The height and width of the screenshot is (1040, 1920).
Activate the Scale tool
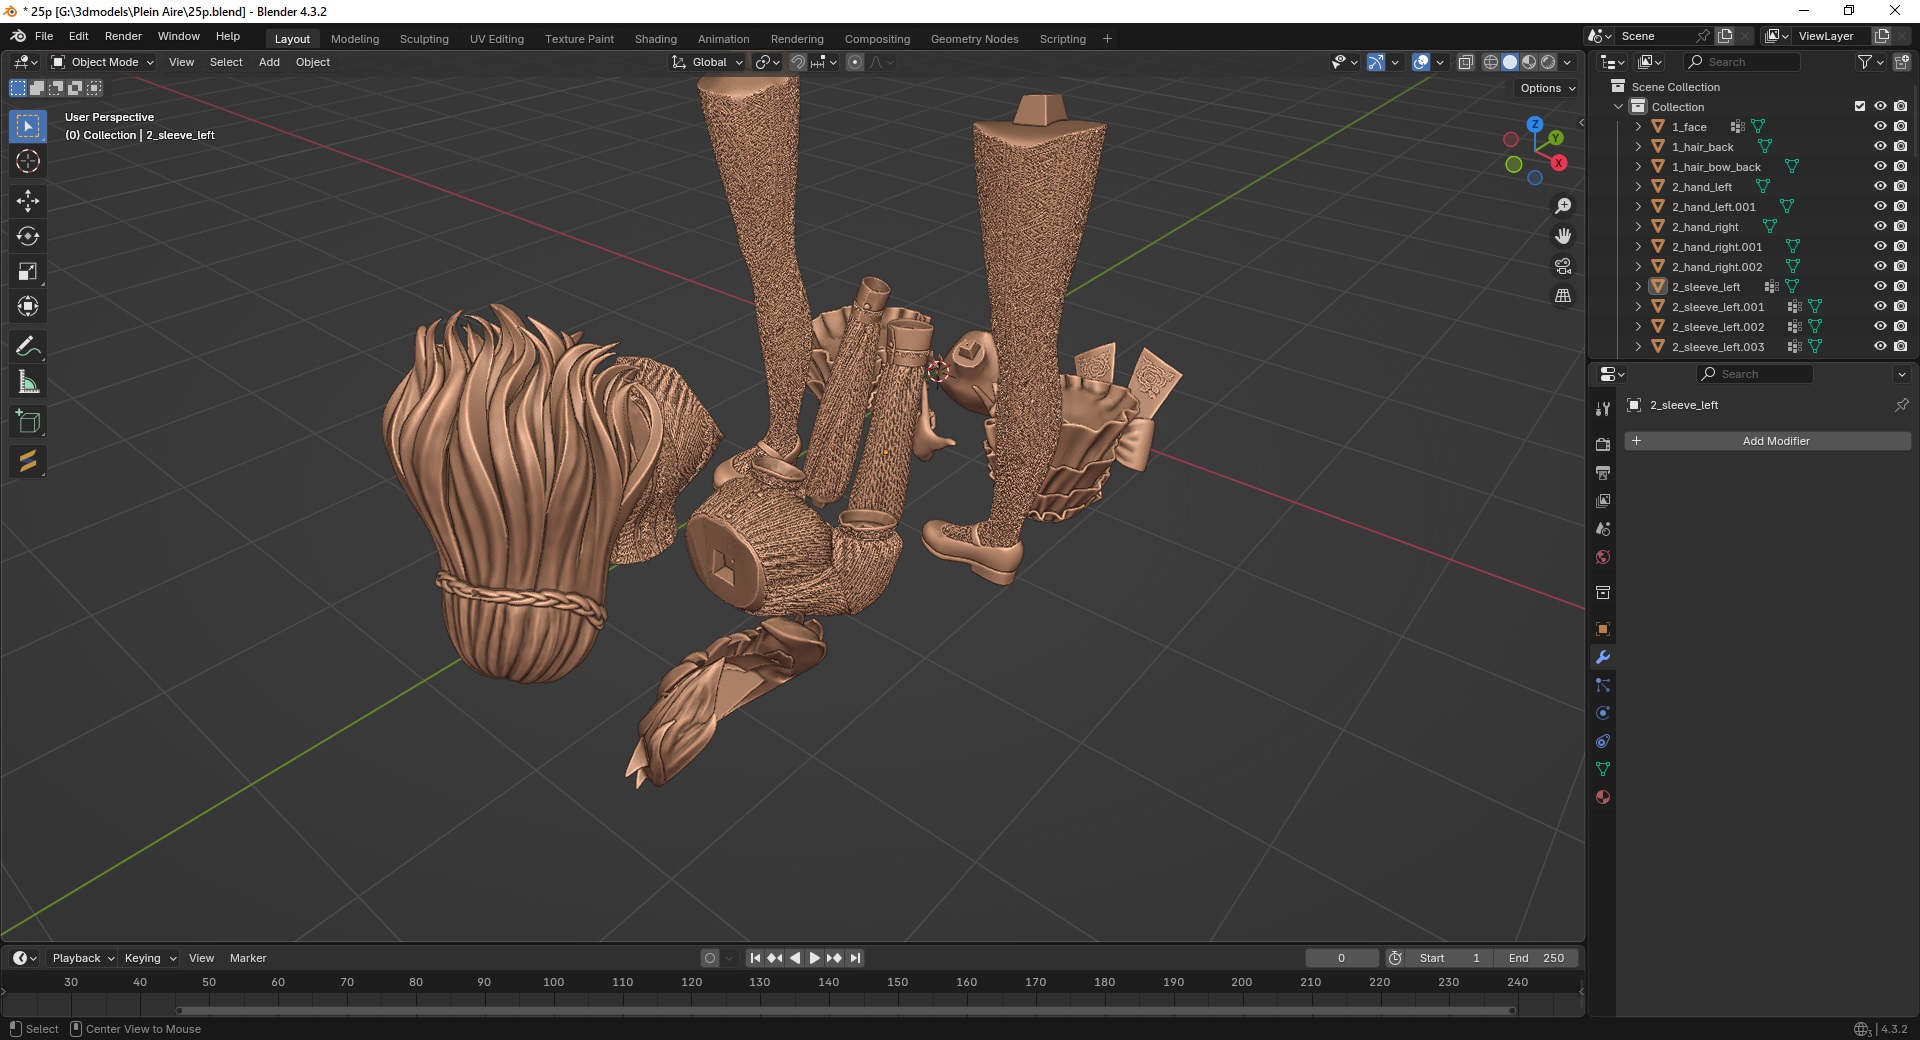click(x=28, y=271)
